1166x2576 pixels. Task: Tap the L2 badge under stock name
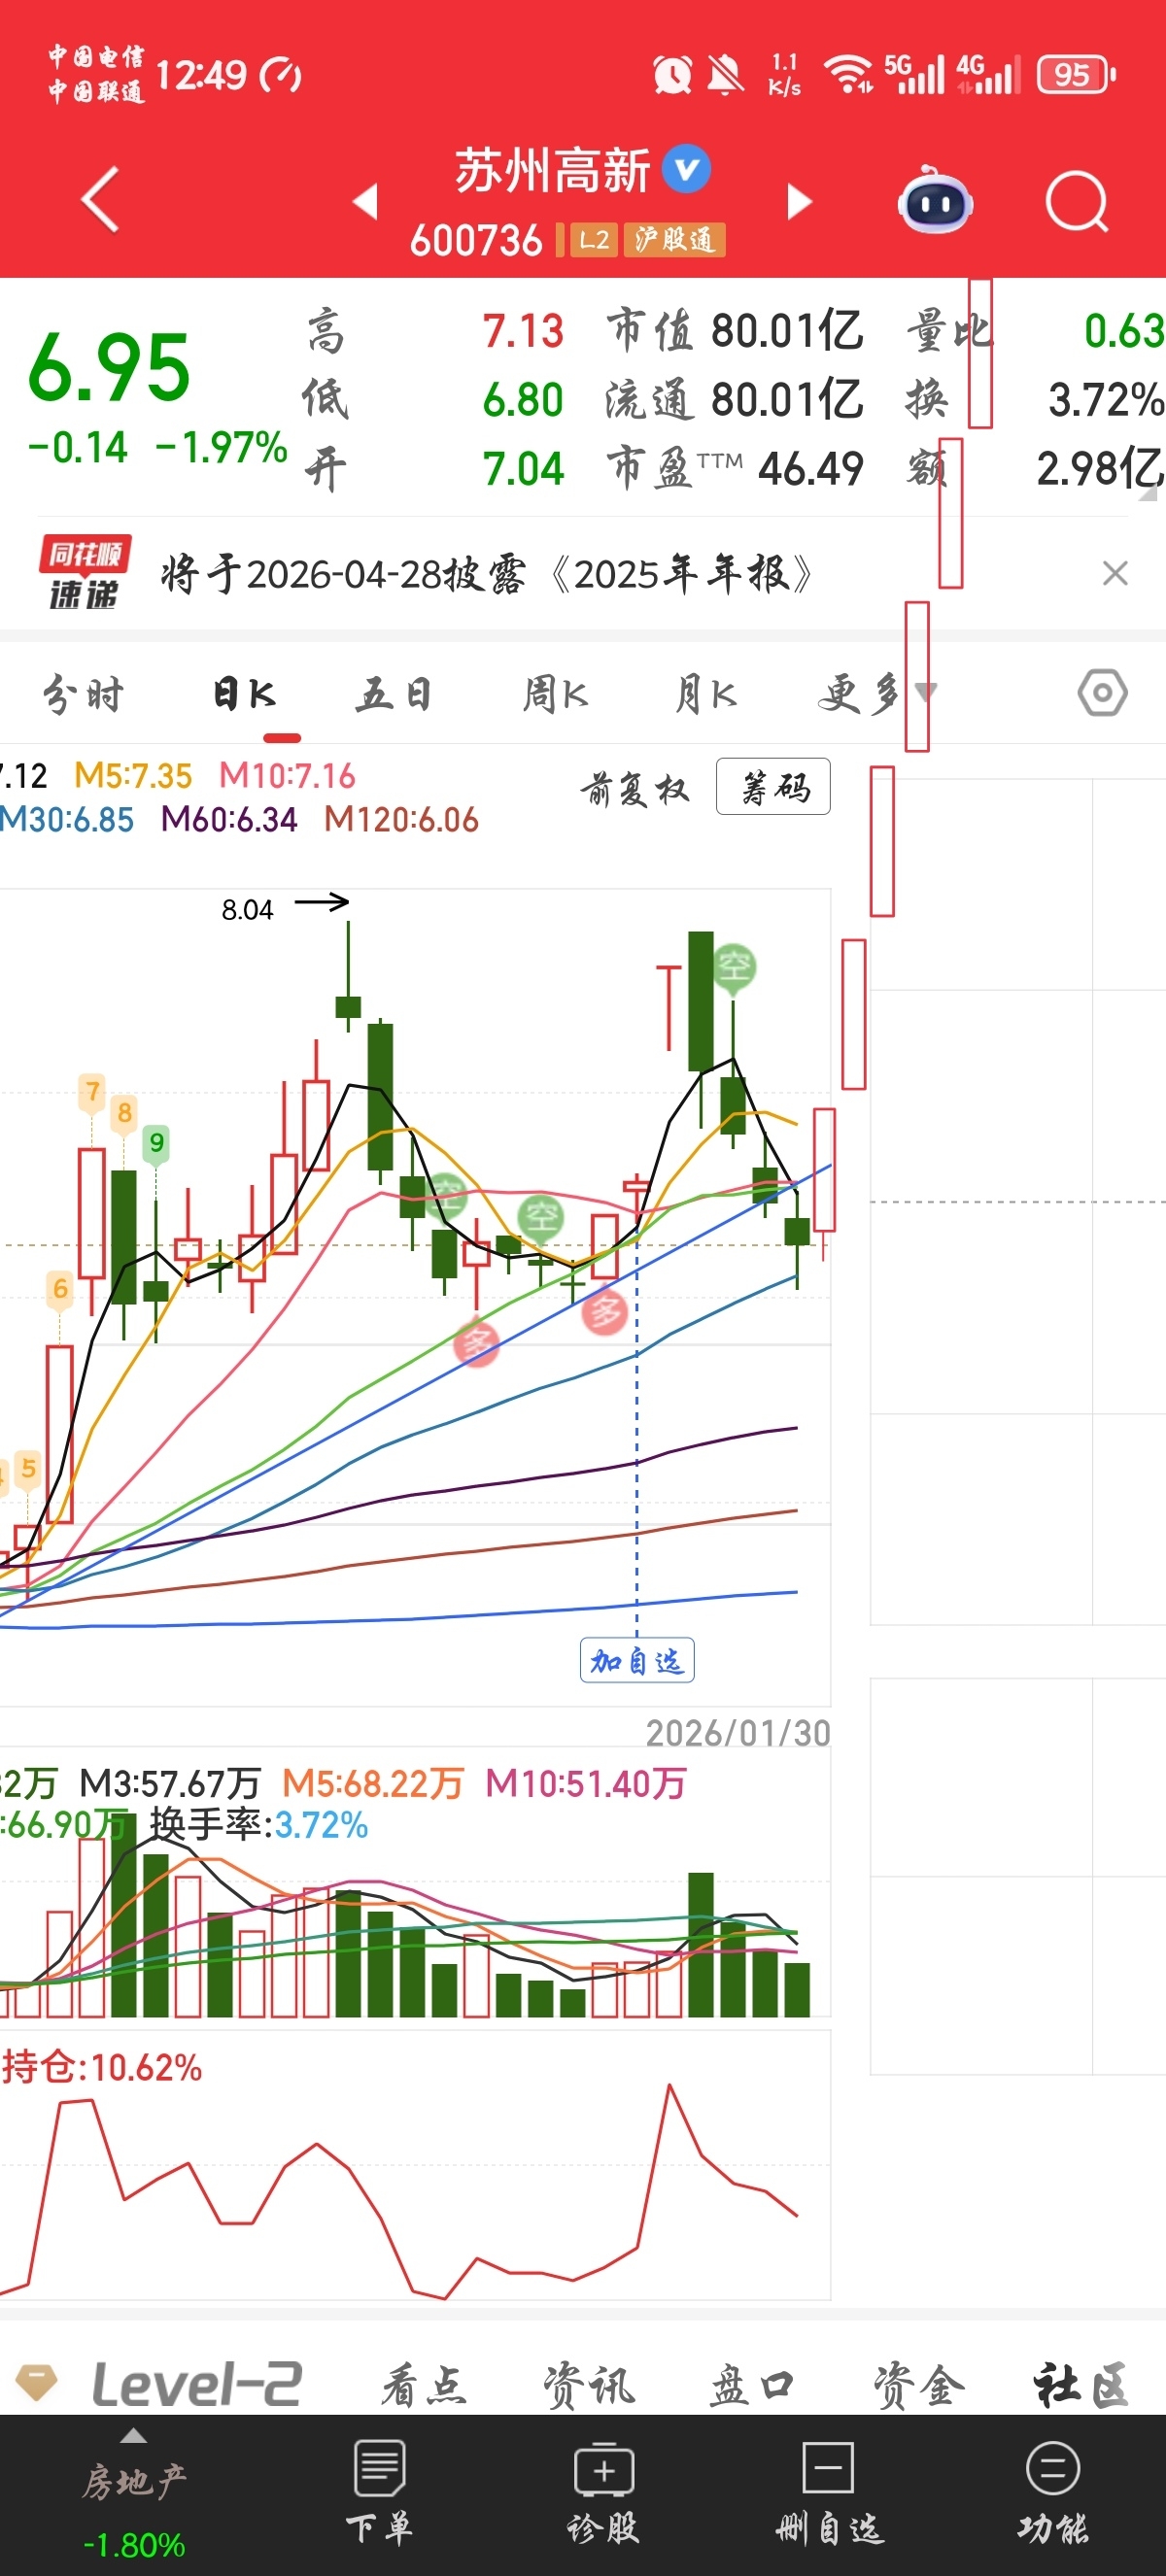[x=594, y=240]
